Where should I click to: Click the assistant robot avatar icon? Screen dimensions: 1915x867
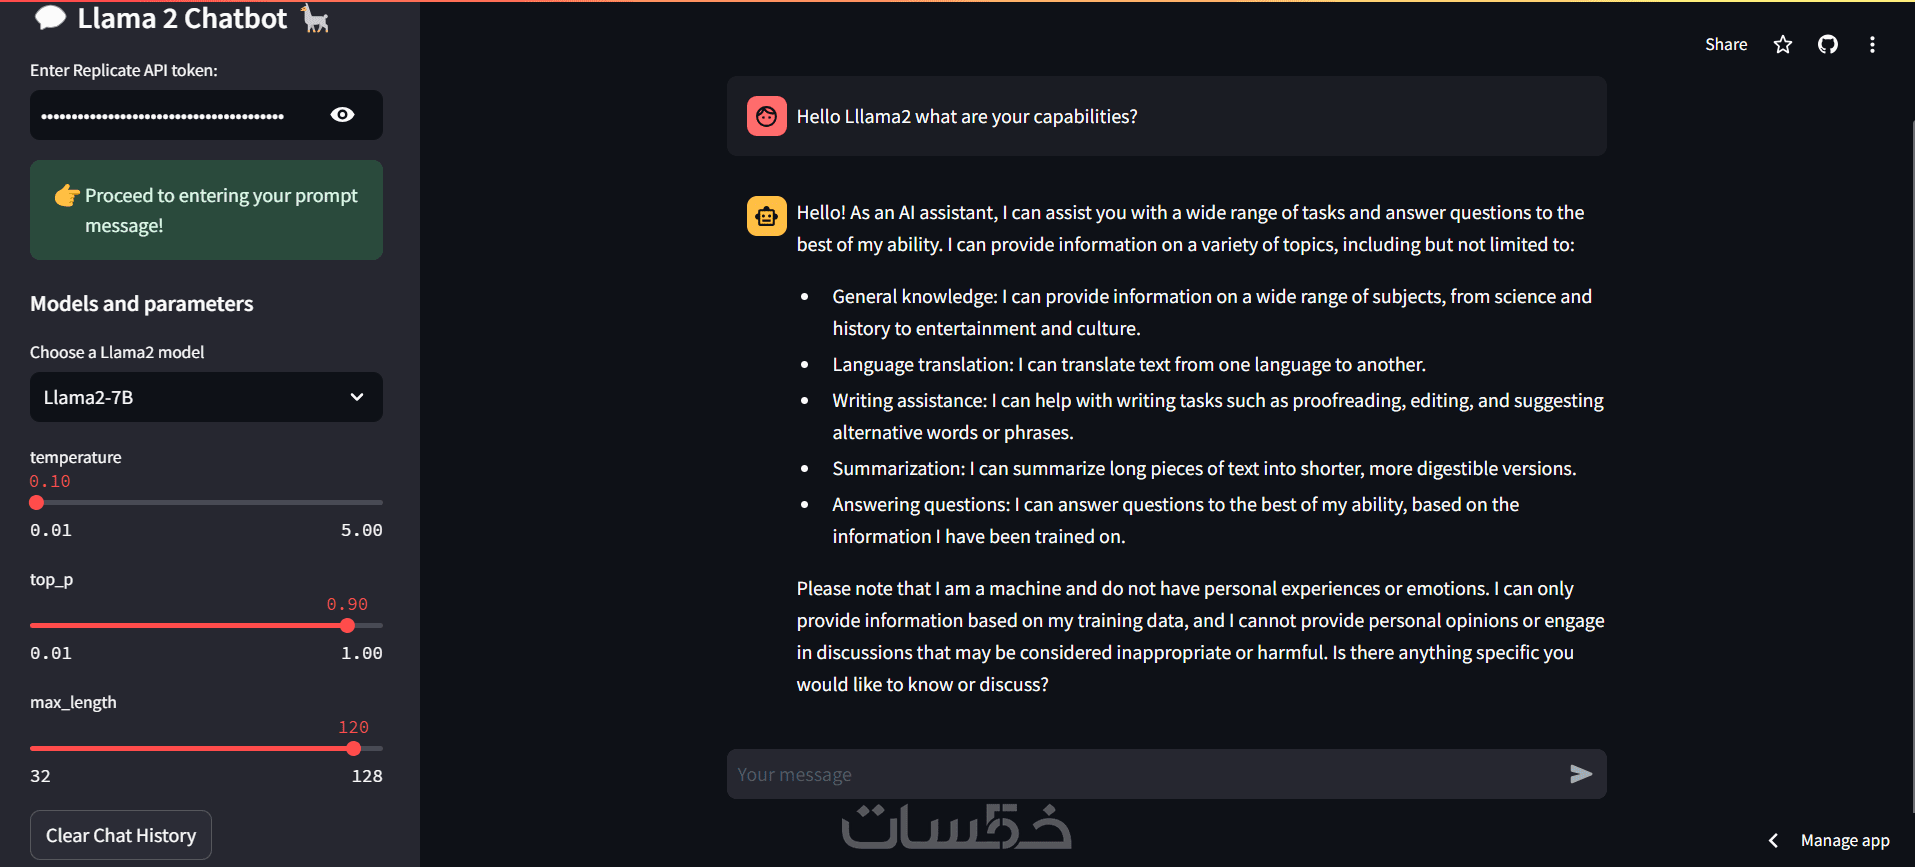tap(766, 216)
